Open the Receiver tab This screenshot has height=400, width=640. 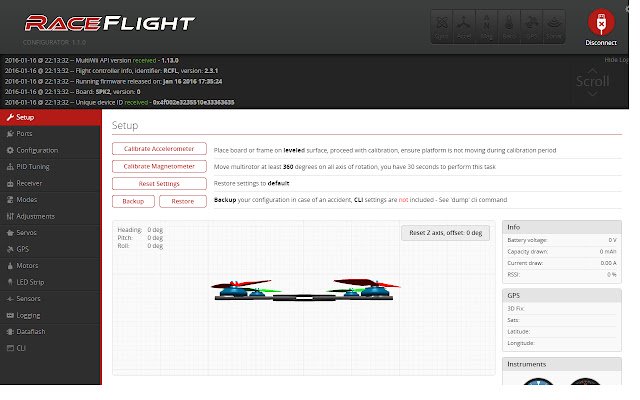click(x=51, y=183)
